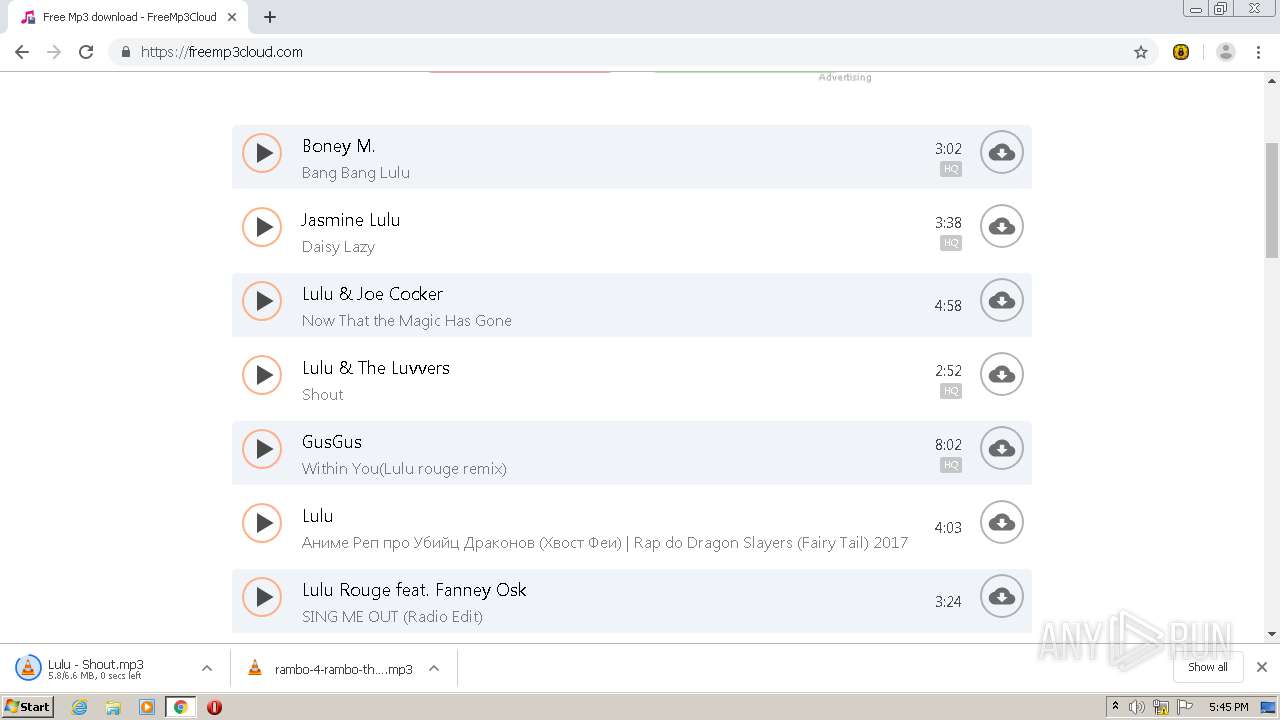This screenshot has width=1280, height=720.
Task: Go forward in browser history
Action: coord(54,52)
